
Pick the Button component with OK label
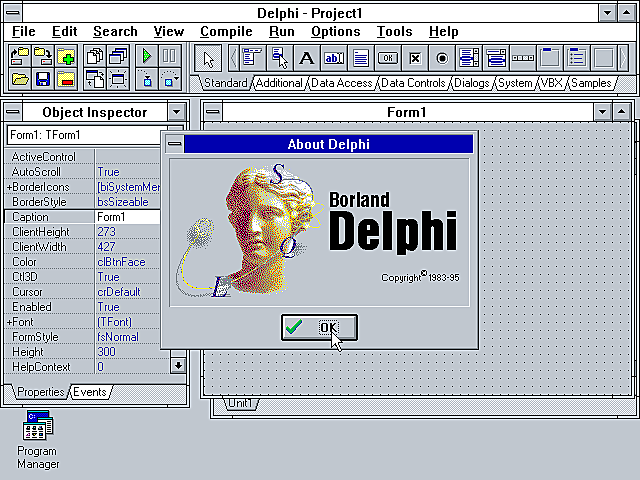[387, 58]
